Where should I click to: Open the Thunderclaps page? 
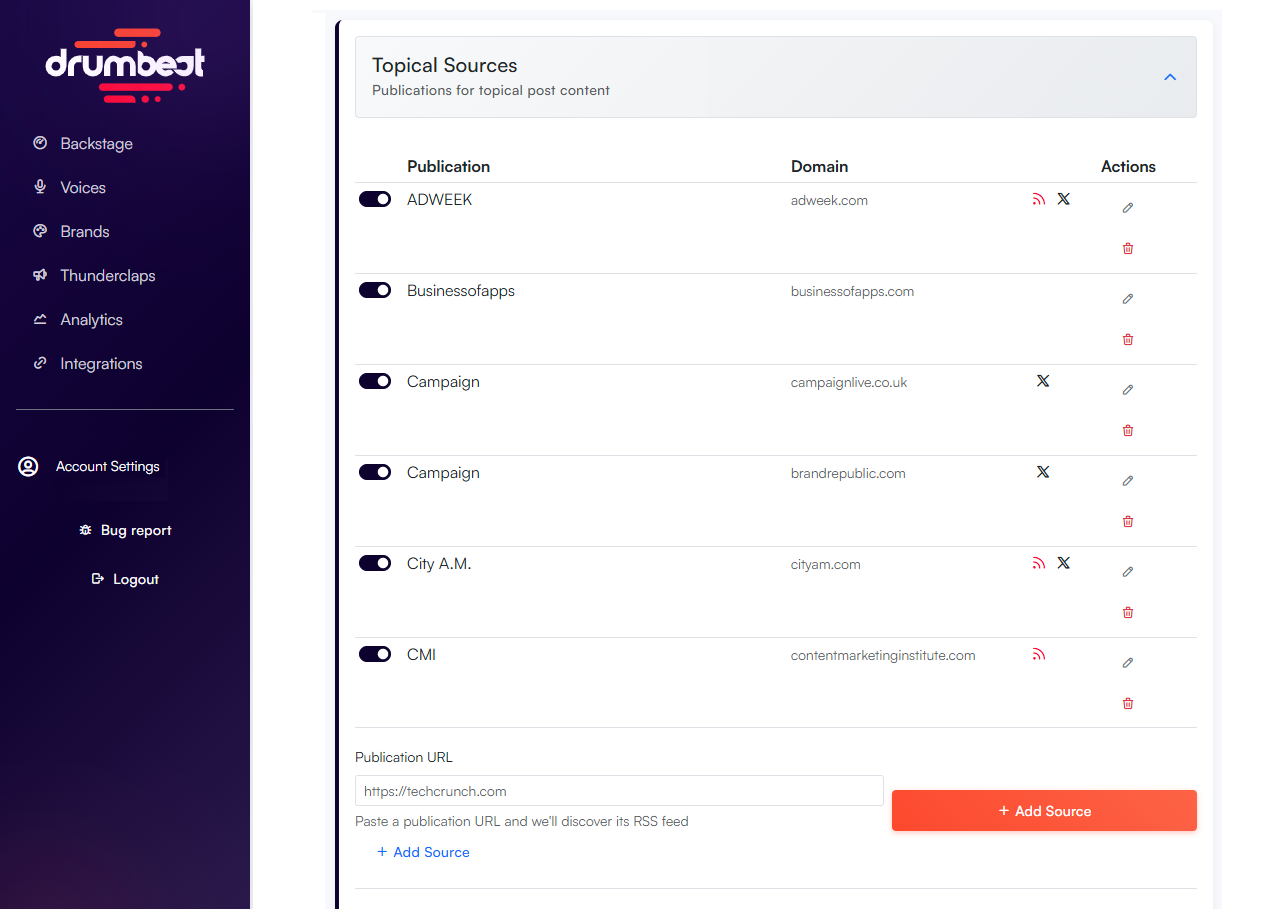point(107,276)
